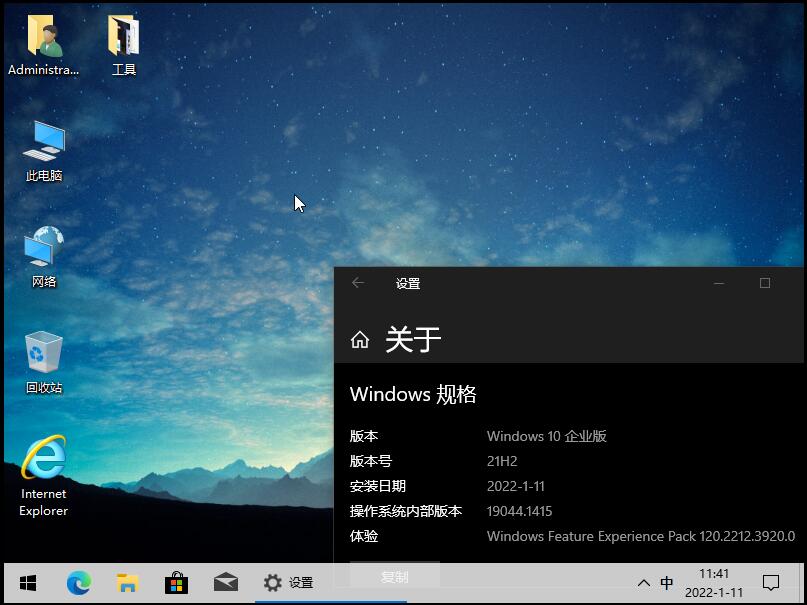Open the notification action center
The height and width of the screenshot is (605, 807).
(x=771, y=583)
